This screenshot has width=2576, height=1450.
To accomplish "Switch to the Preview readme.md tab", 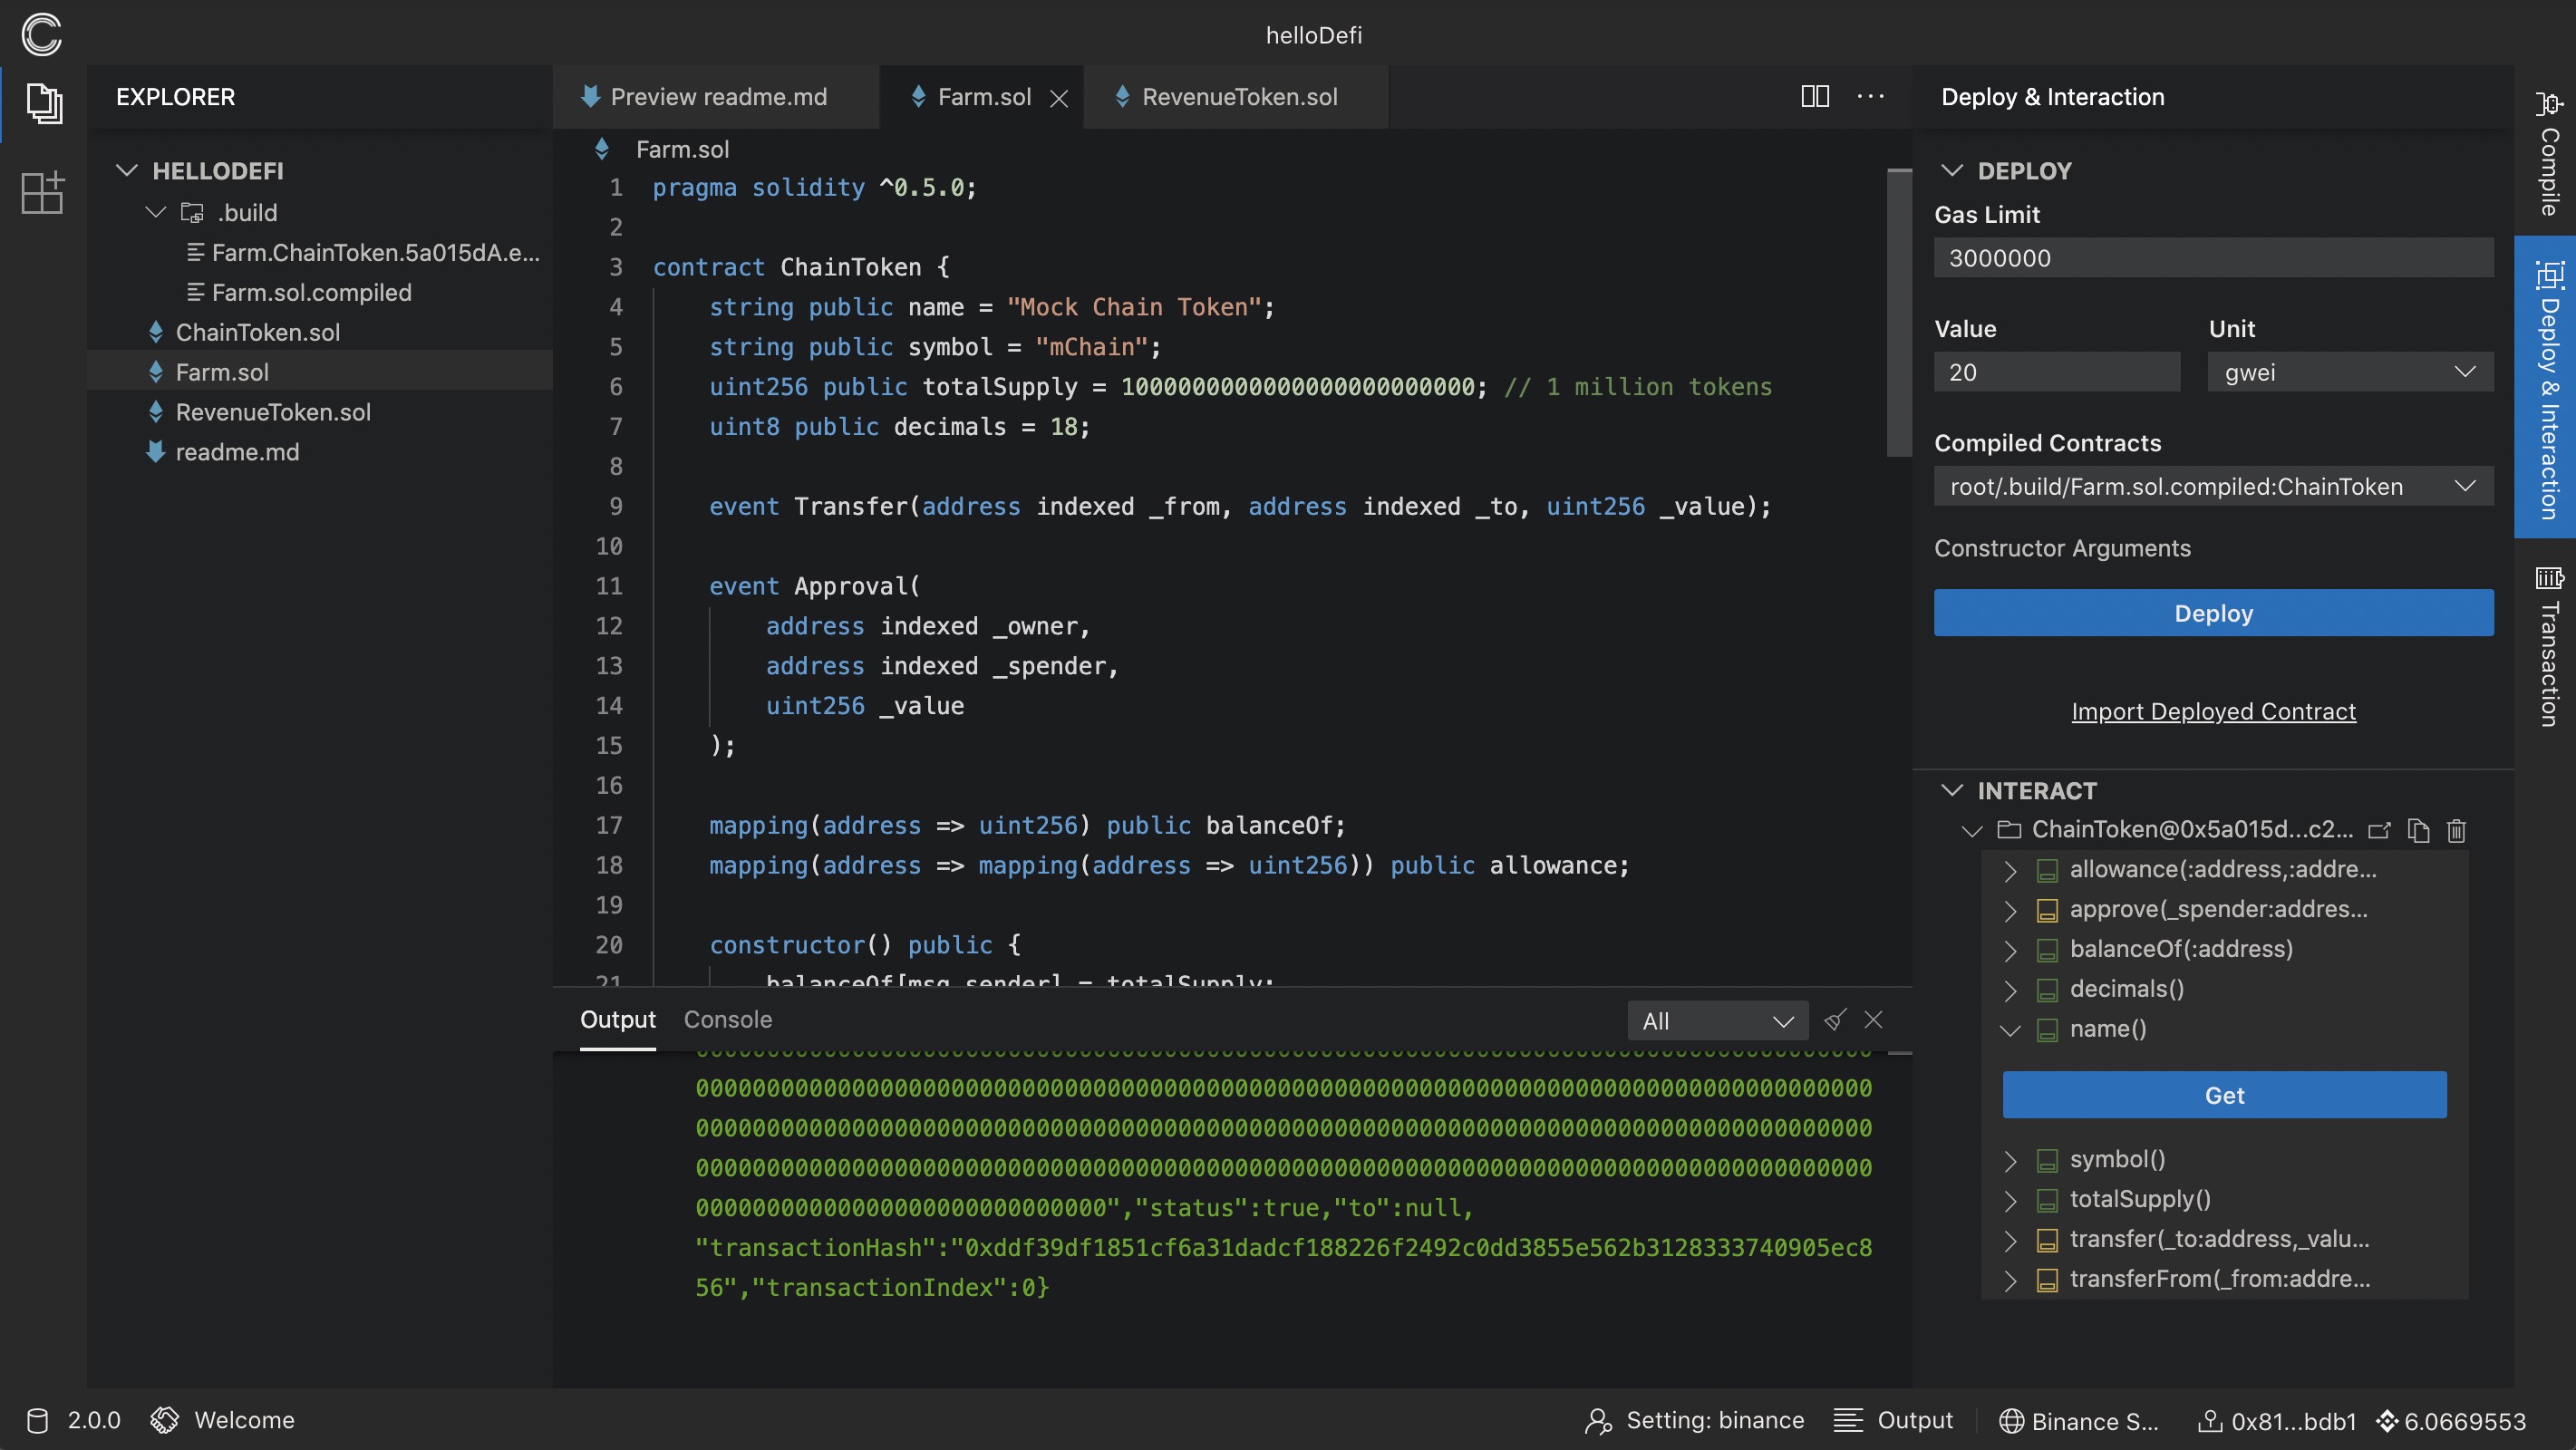I will (x=716, y=97).
